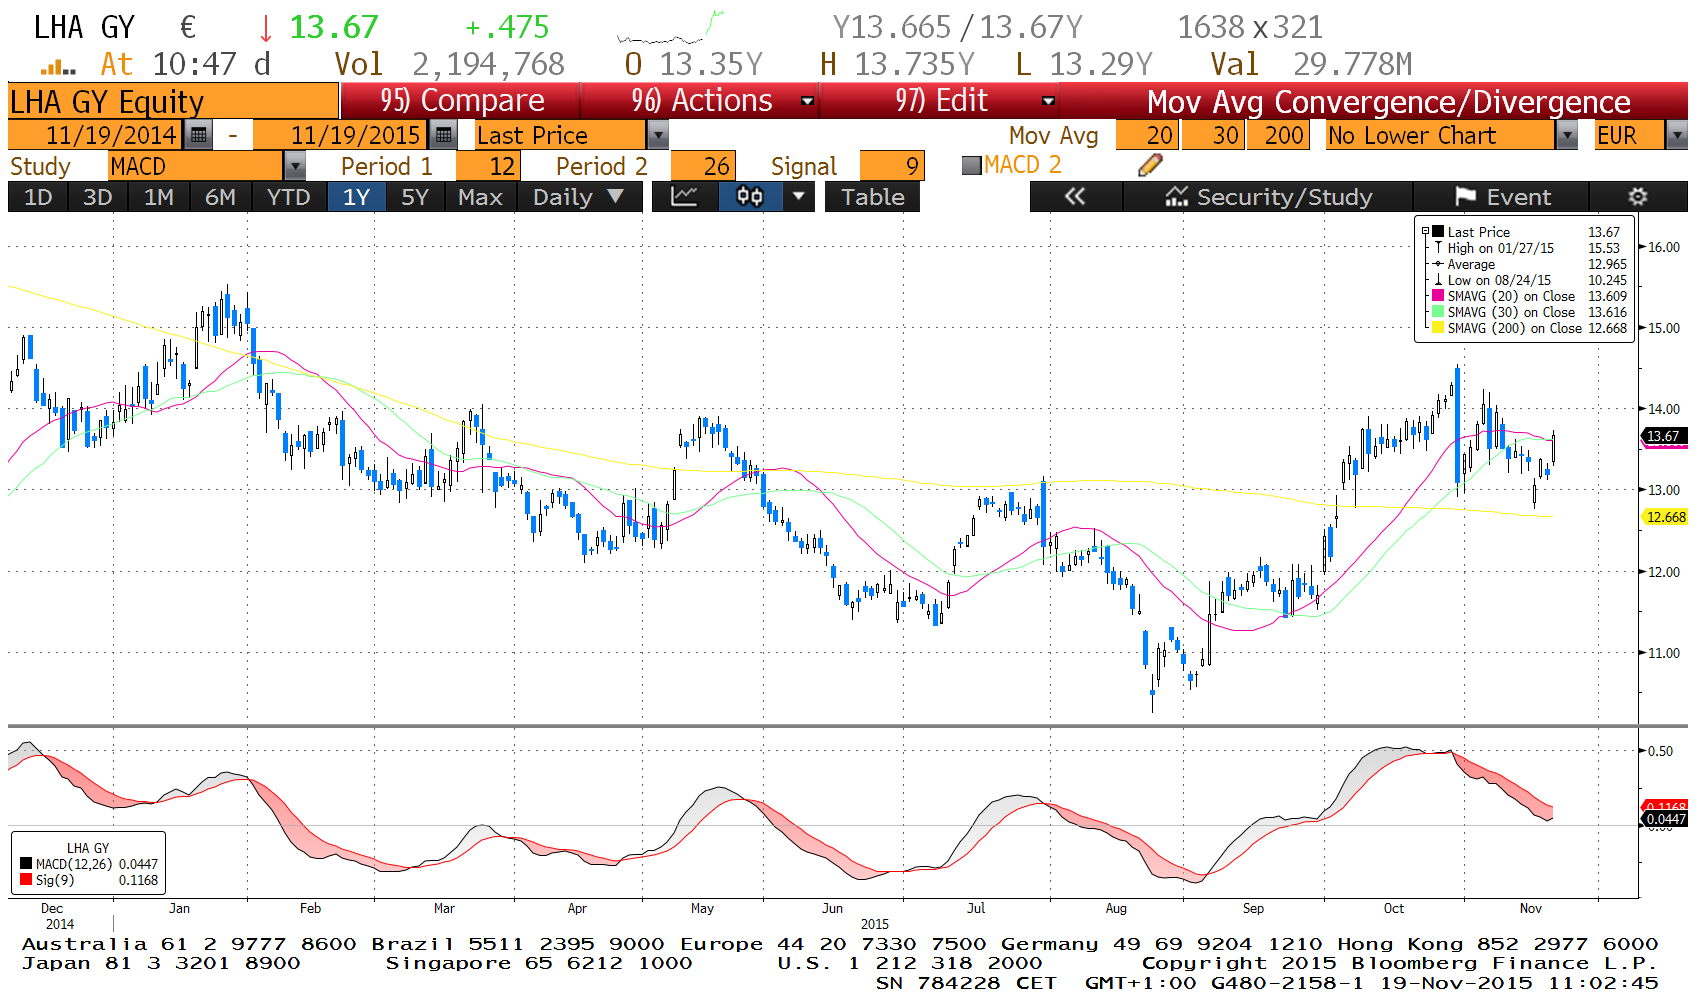Screen dimensions: 1696x1001
Task: Open chart settings gear icon
Action: tap(1637, 197)
